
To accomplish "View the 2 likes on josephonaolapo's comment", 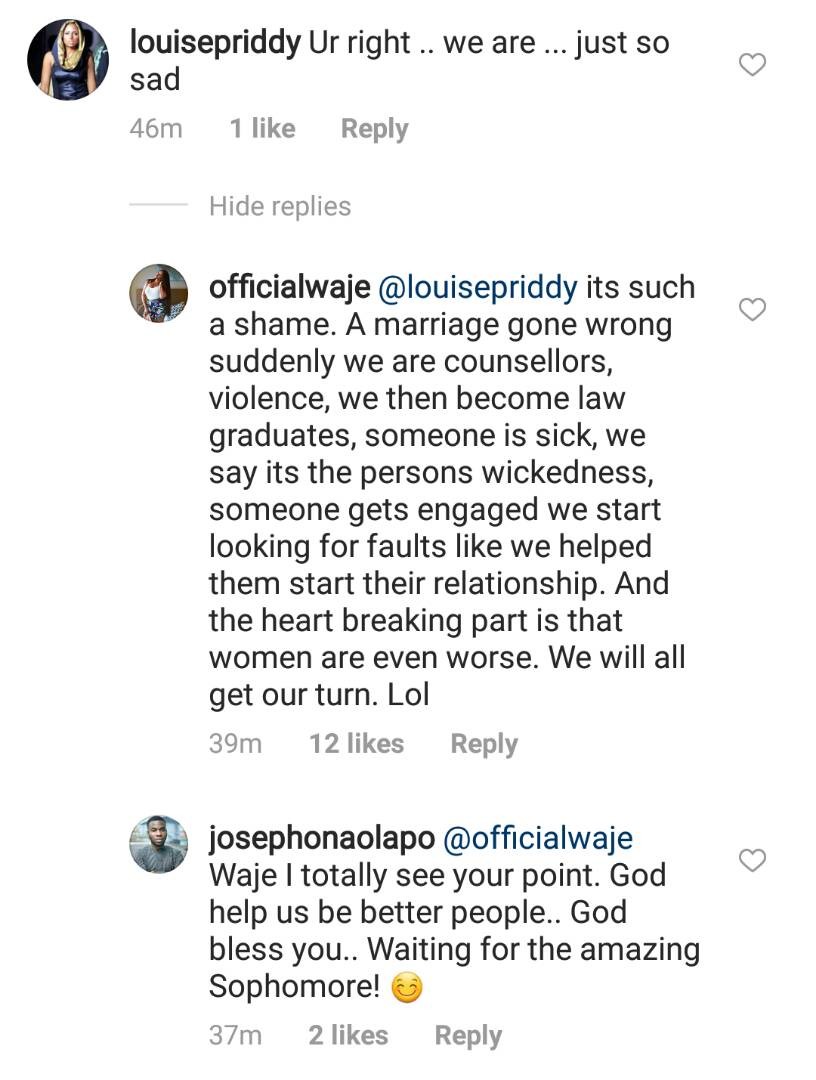I will [348, 1035].
